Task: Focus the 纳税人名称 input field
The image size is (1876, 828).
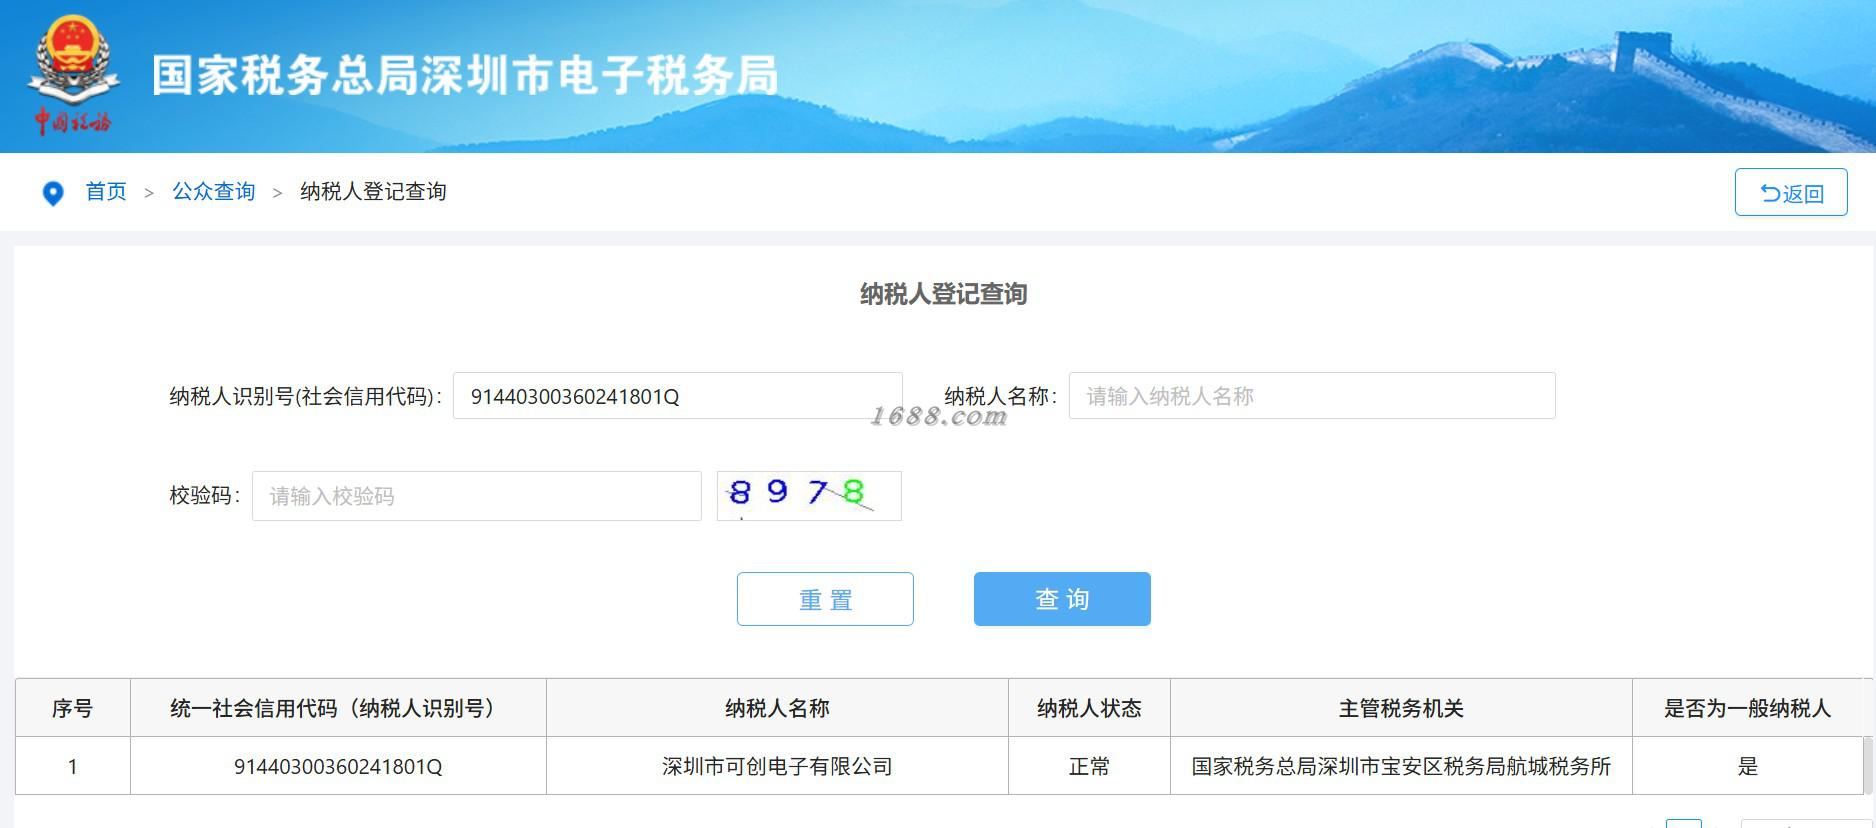Action: [x=1311, y=396]
